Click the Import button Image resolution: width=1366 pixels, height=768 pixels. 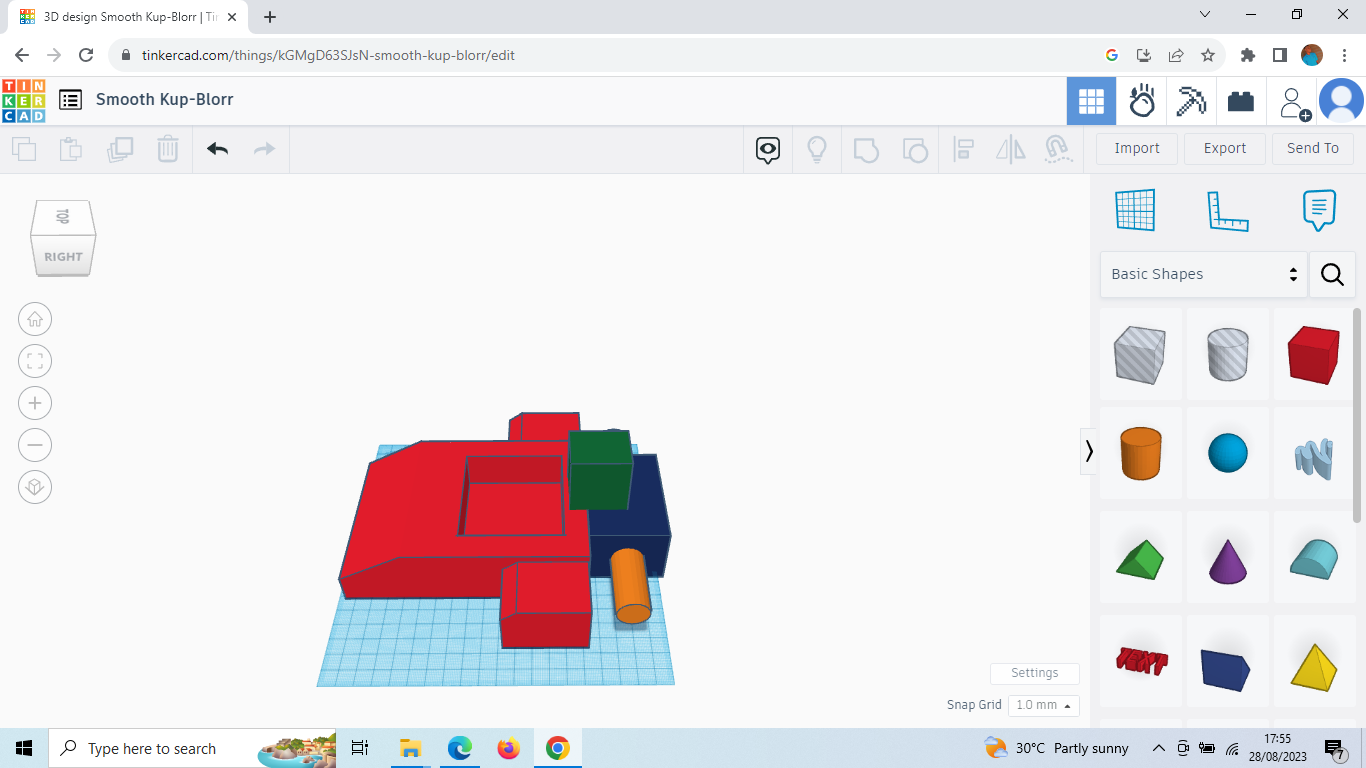[x=1136, y=148]
